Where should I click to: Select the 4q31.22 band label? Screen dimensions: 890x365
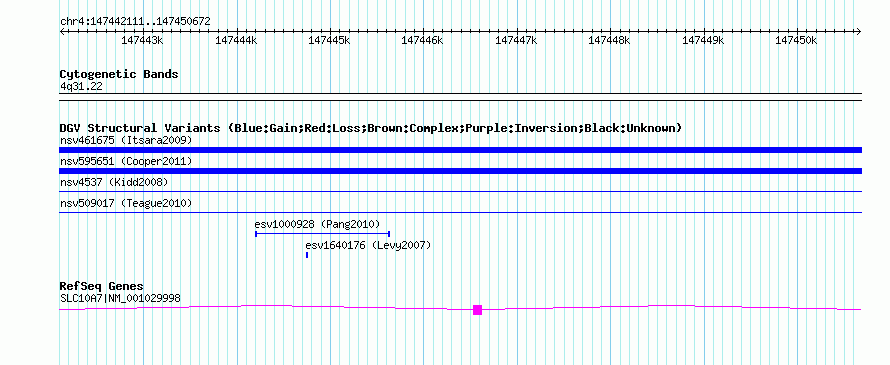click(x=81, y=87)
